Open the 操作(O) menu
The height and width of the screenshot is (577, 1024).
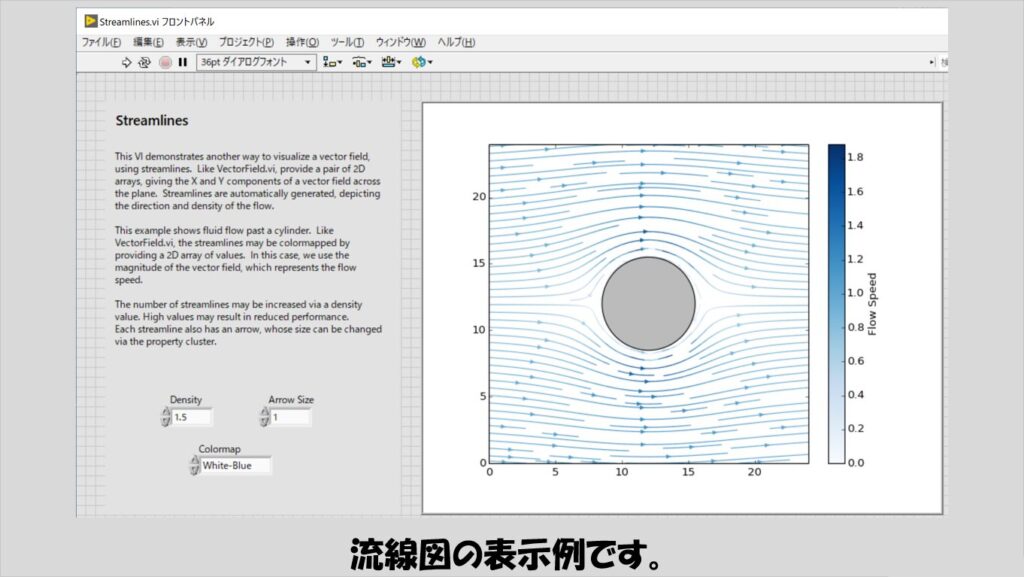pos(302,42)
